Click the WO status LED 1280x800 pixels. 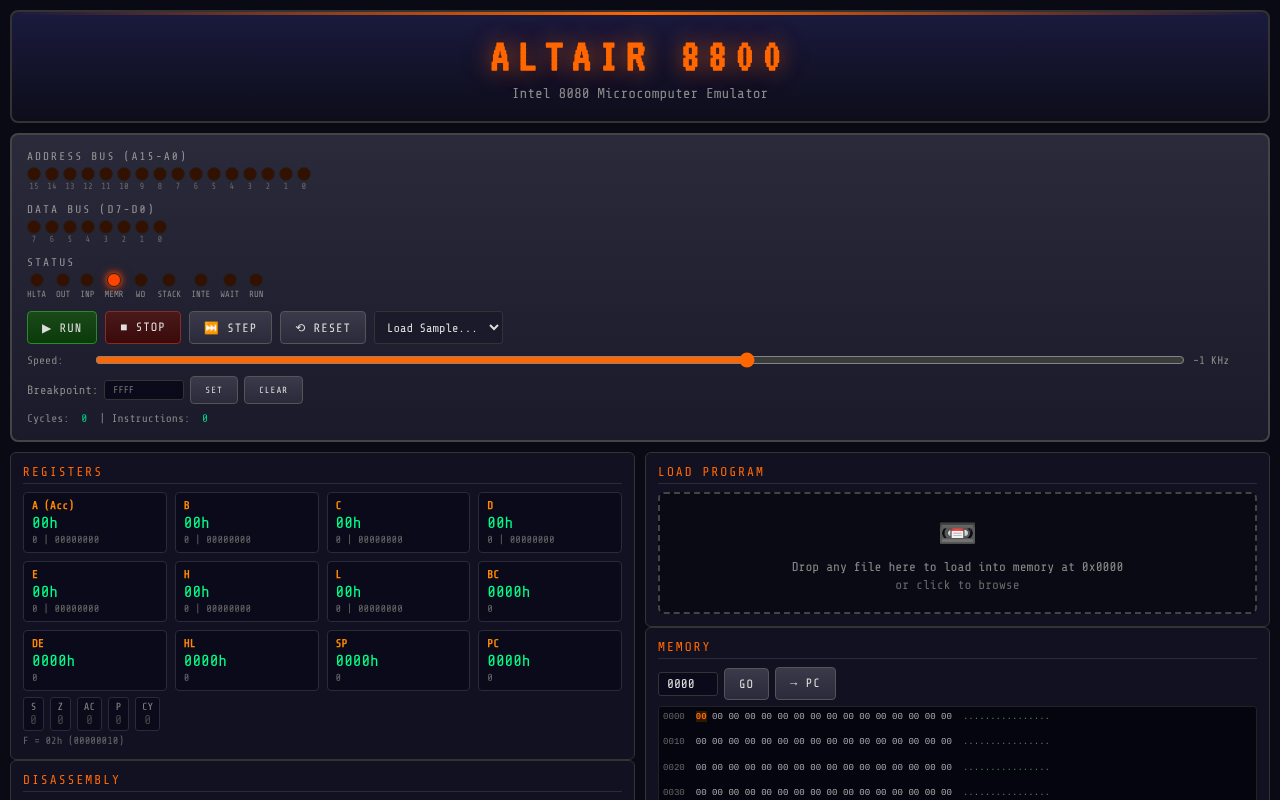[x=141, y=280]
